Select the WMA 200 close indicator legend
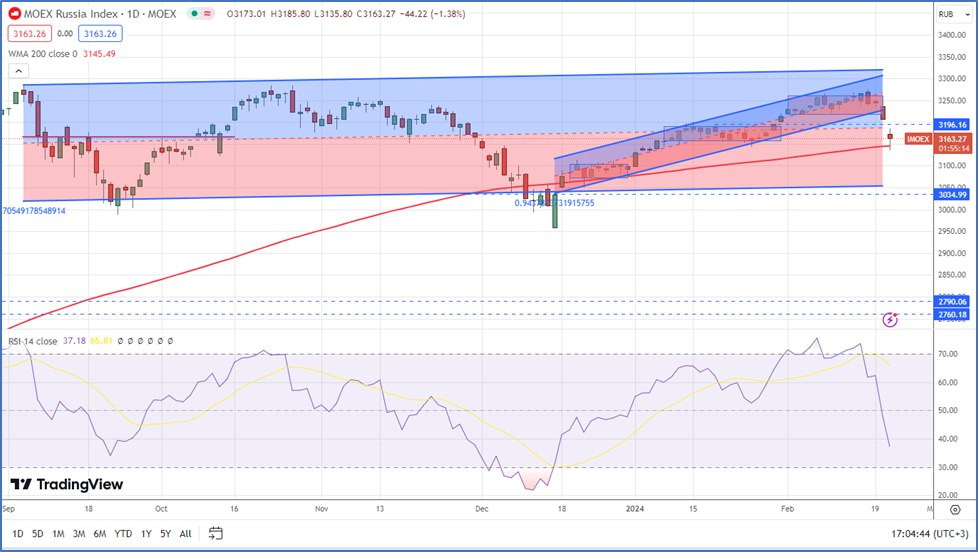 (x=42, y=54)
